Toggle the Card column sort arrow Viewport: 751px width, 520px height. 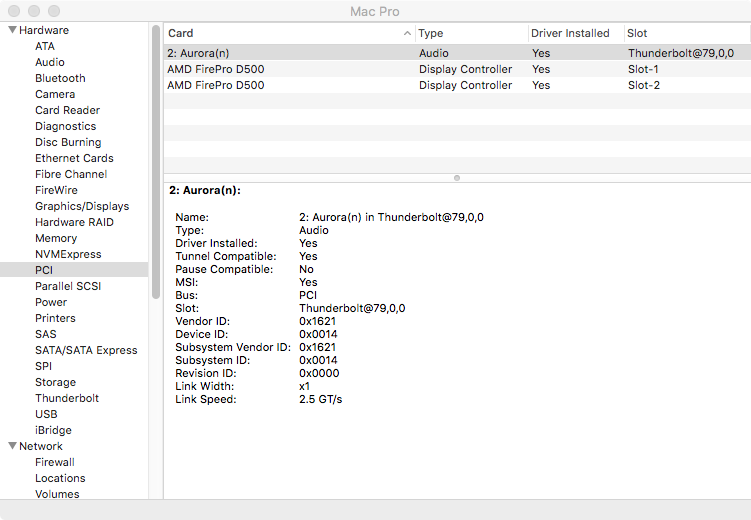[x=407, y=33]
